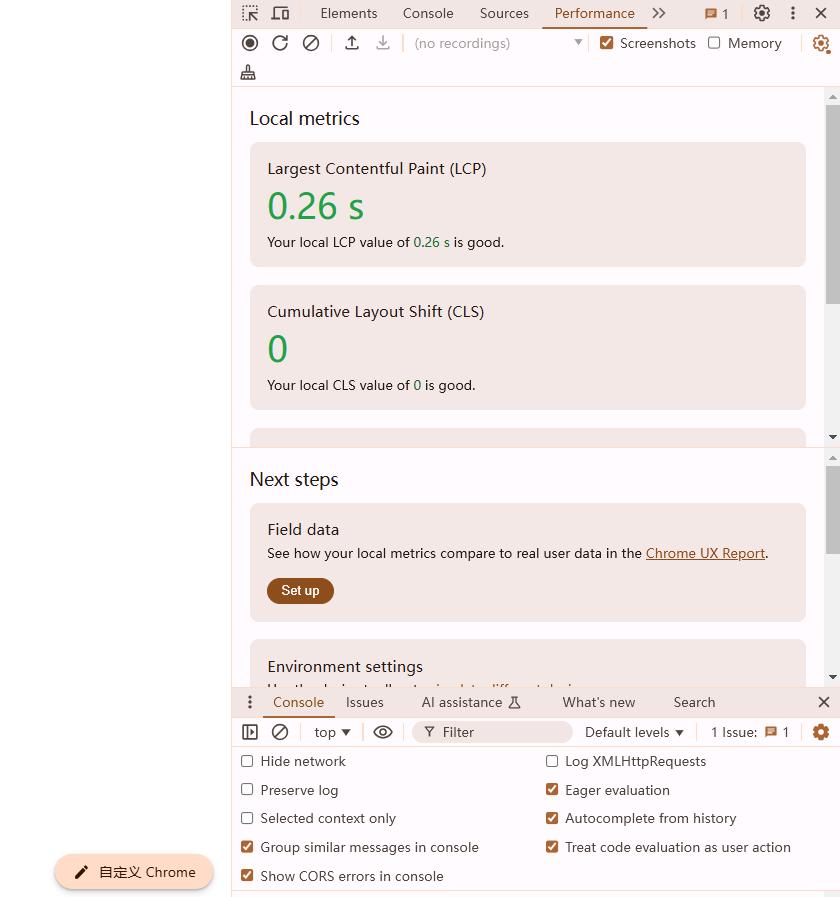This screenshot has width=840, height=897.
Task: Disable Eager evaluation checkbox
Action: point(552,789)
